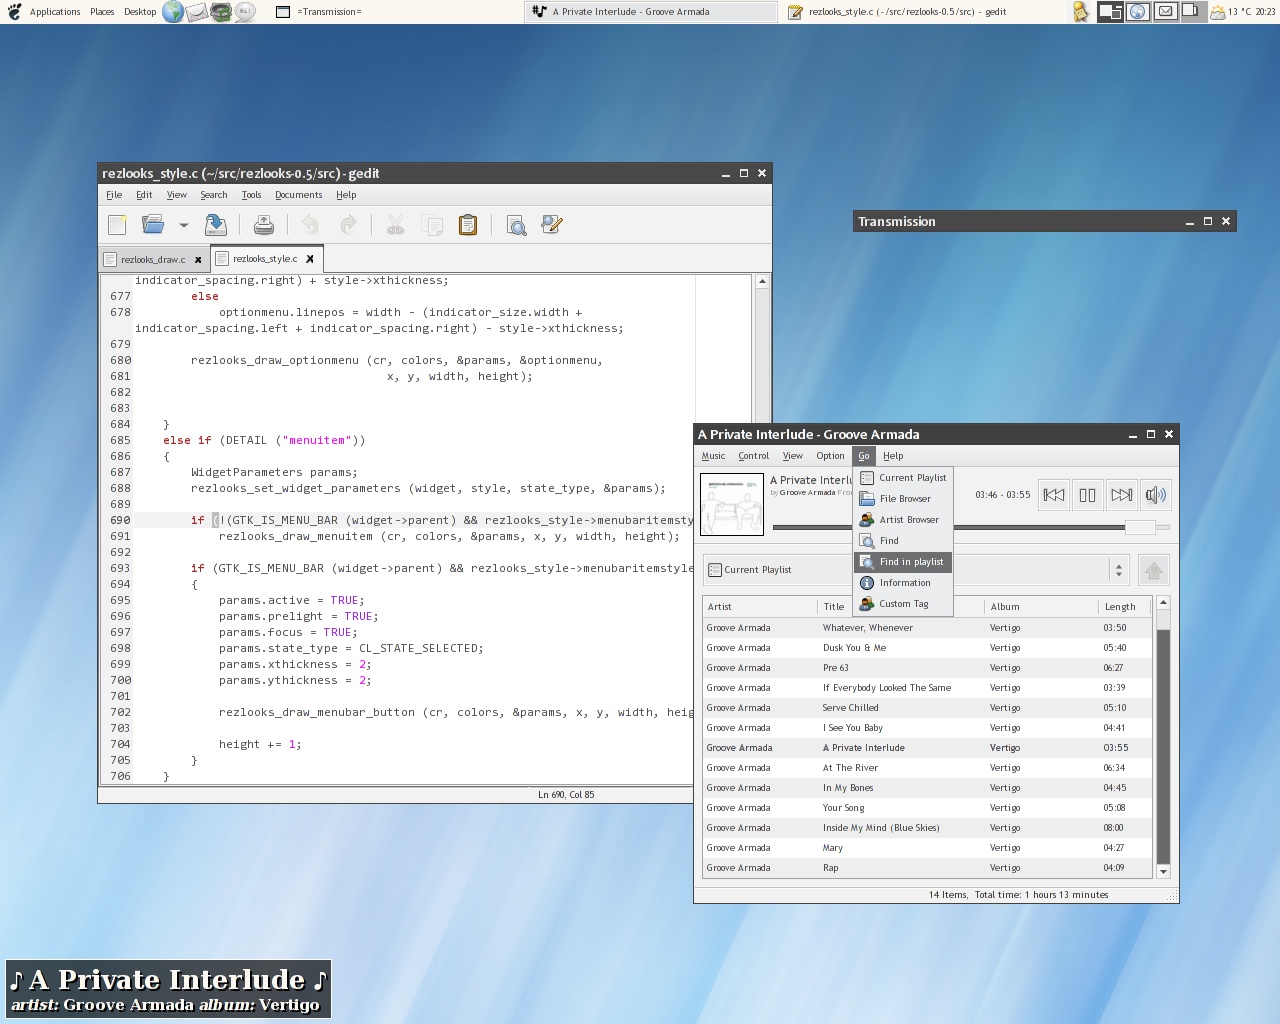Sort playlist by the Album column header
This screenshot has height=1024, width=1280.
coord(1042,607)
